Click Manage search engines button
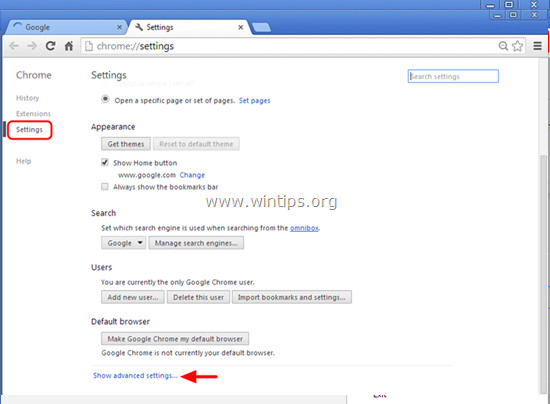Viewport: 550px width, 404px height. coord(196,243)
